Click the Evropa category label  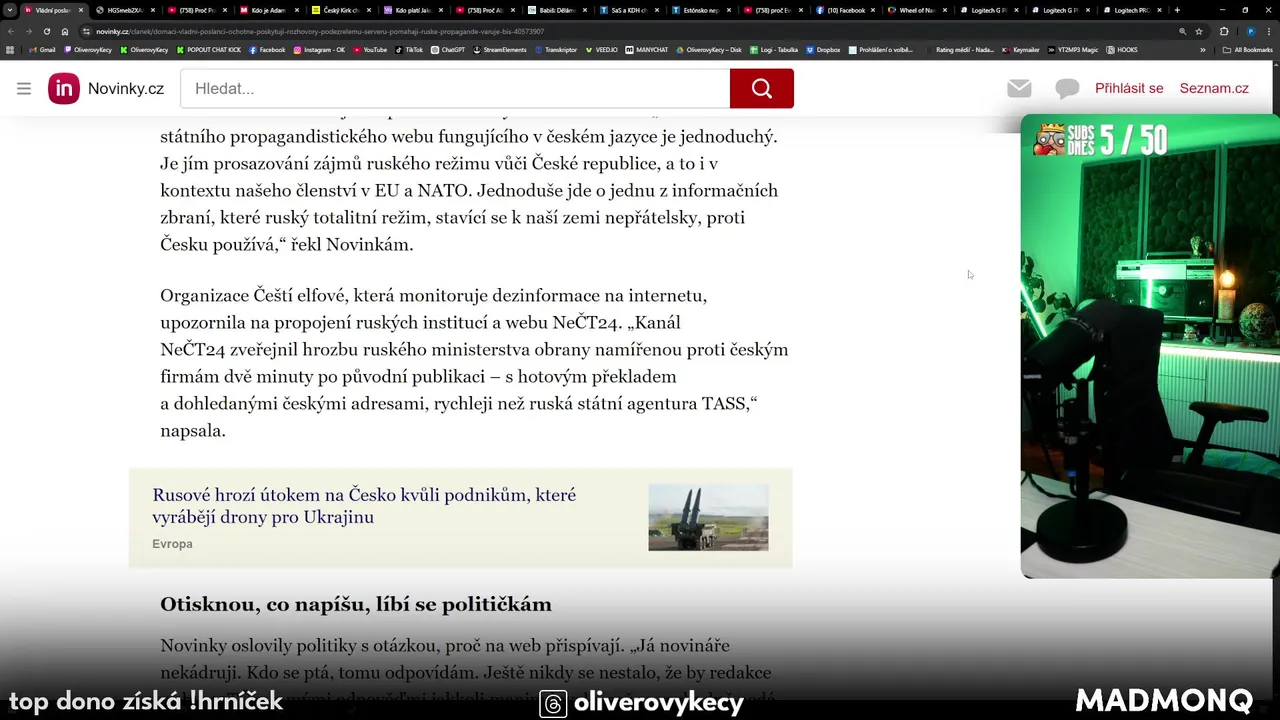[172, 544]
